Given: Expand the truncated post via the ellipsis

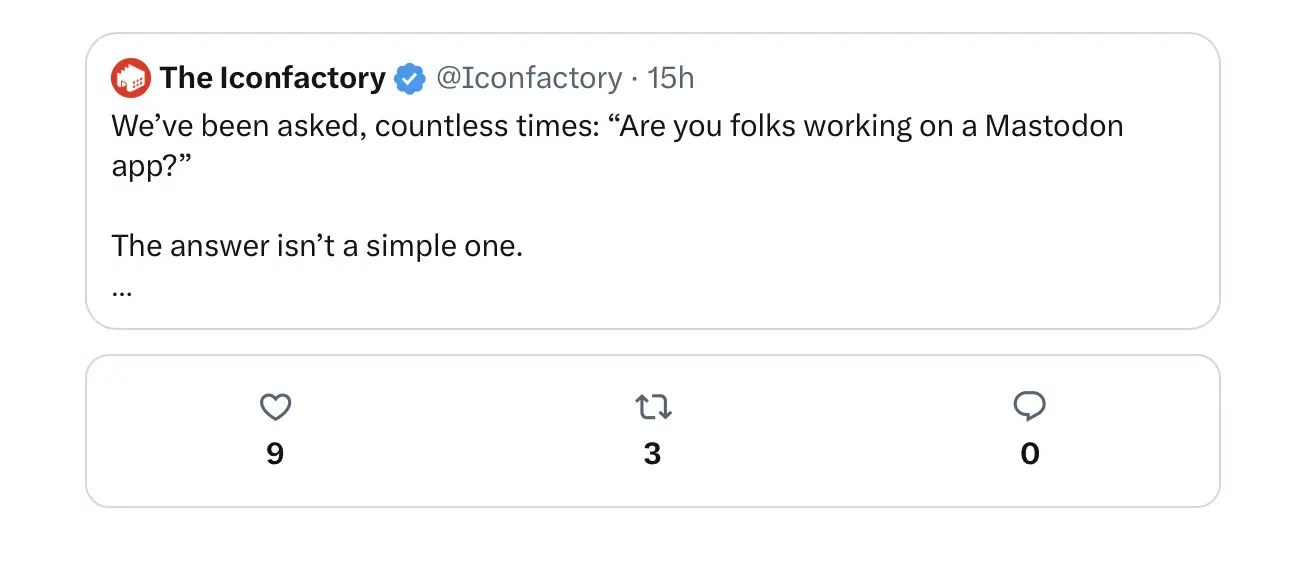Looking at the screenshot, I should pyautogui.click(x=123, y=290).
